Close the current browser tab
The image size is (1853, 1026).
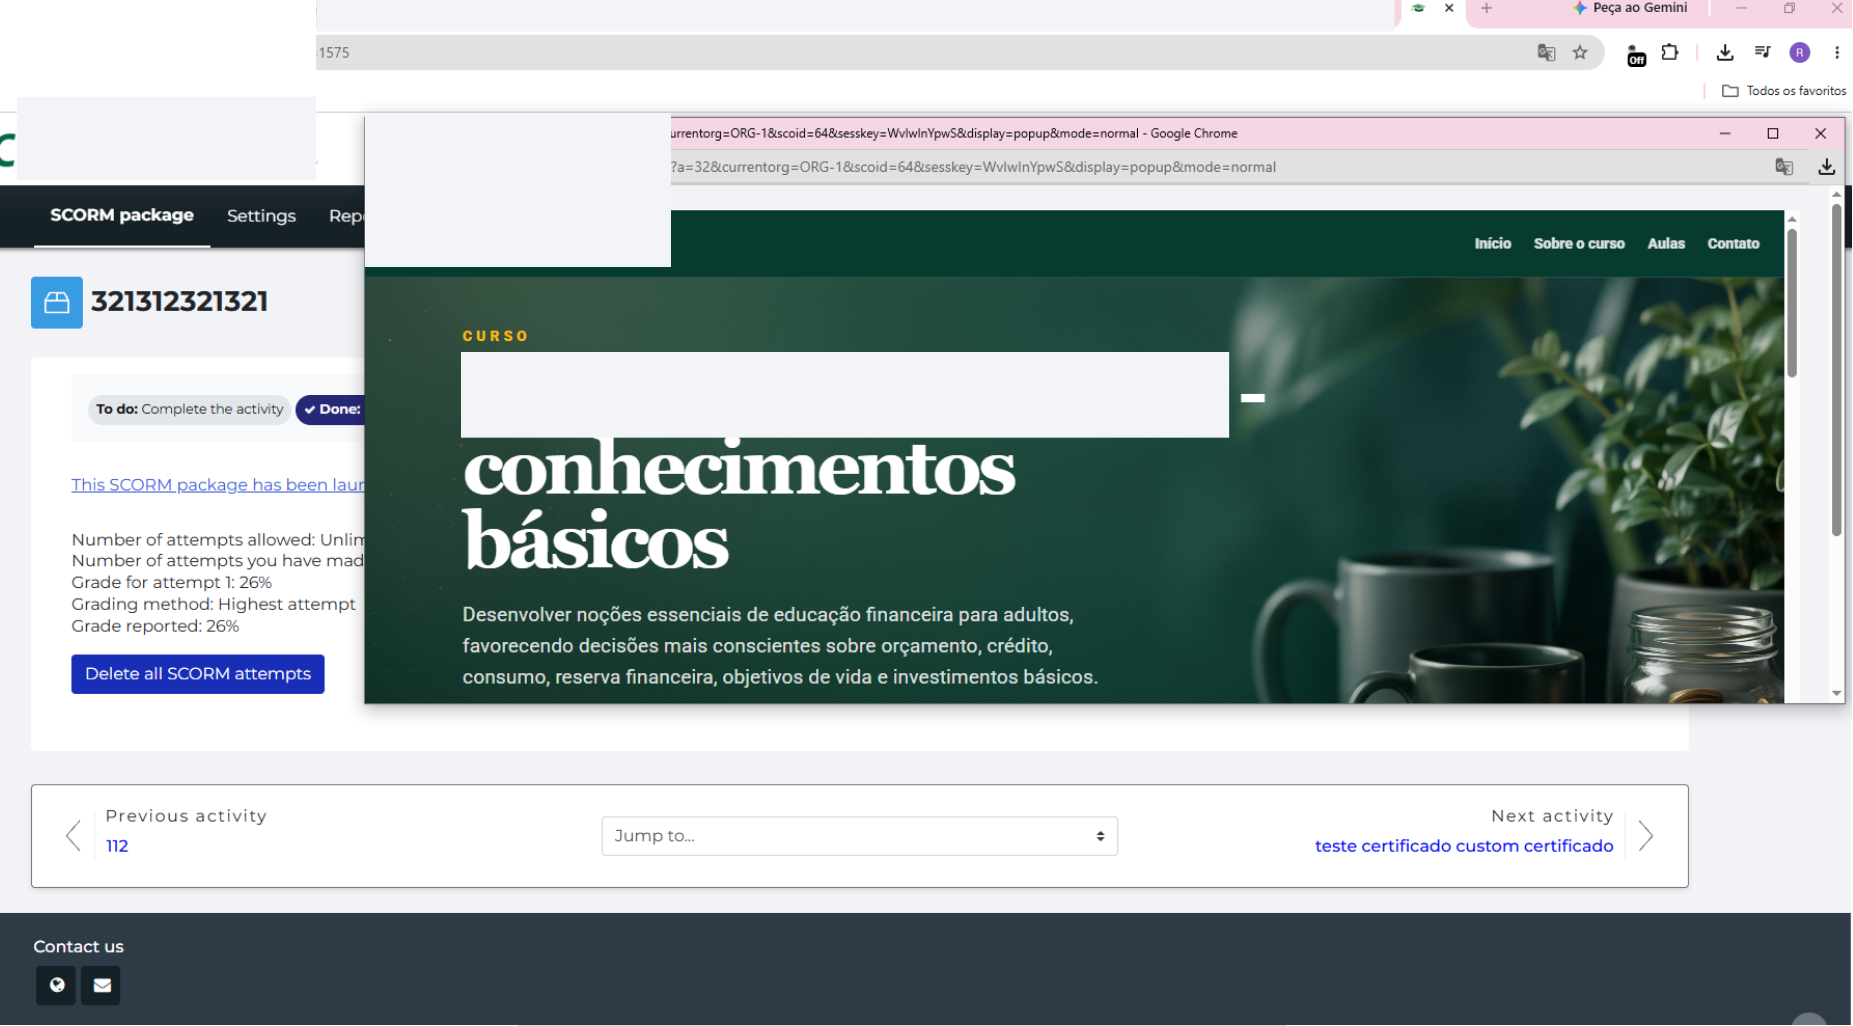click(x=1449, y=8)
